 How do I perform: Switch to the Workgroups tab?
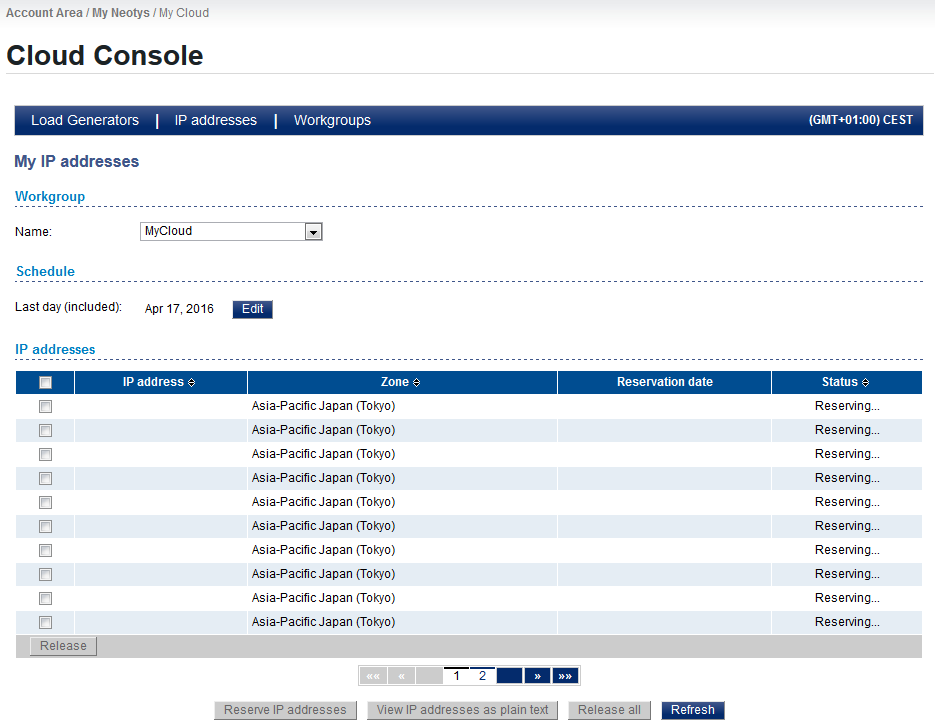pos(332,120)
